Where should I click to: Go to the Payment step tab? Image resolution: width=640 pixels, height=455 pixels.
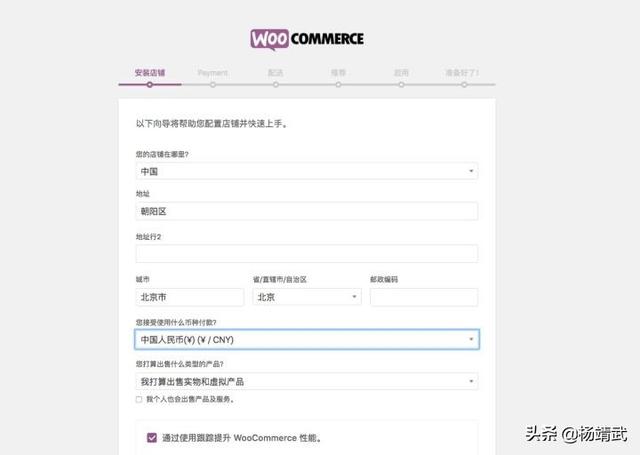213,73
